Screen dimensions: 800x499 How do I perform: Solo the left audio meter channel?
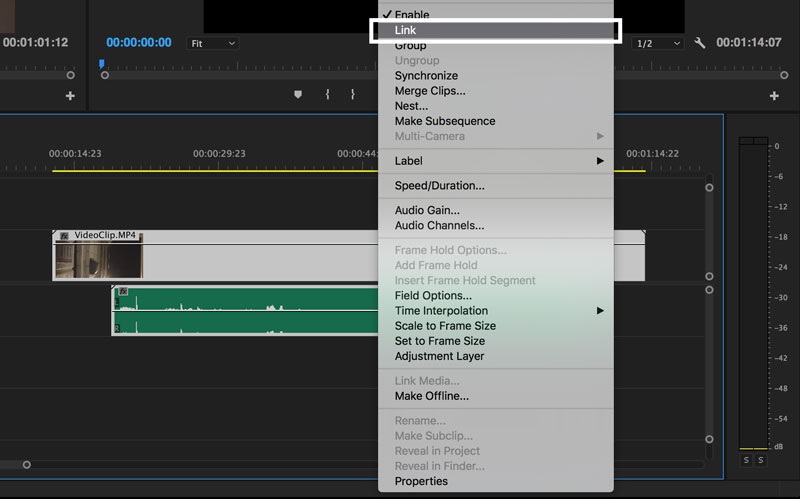(746, 459)
